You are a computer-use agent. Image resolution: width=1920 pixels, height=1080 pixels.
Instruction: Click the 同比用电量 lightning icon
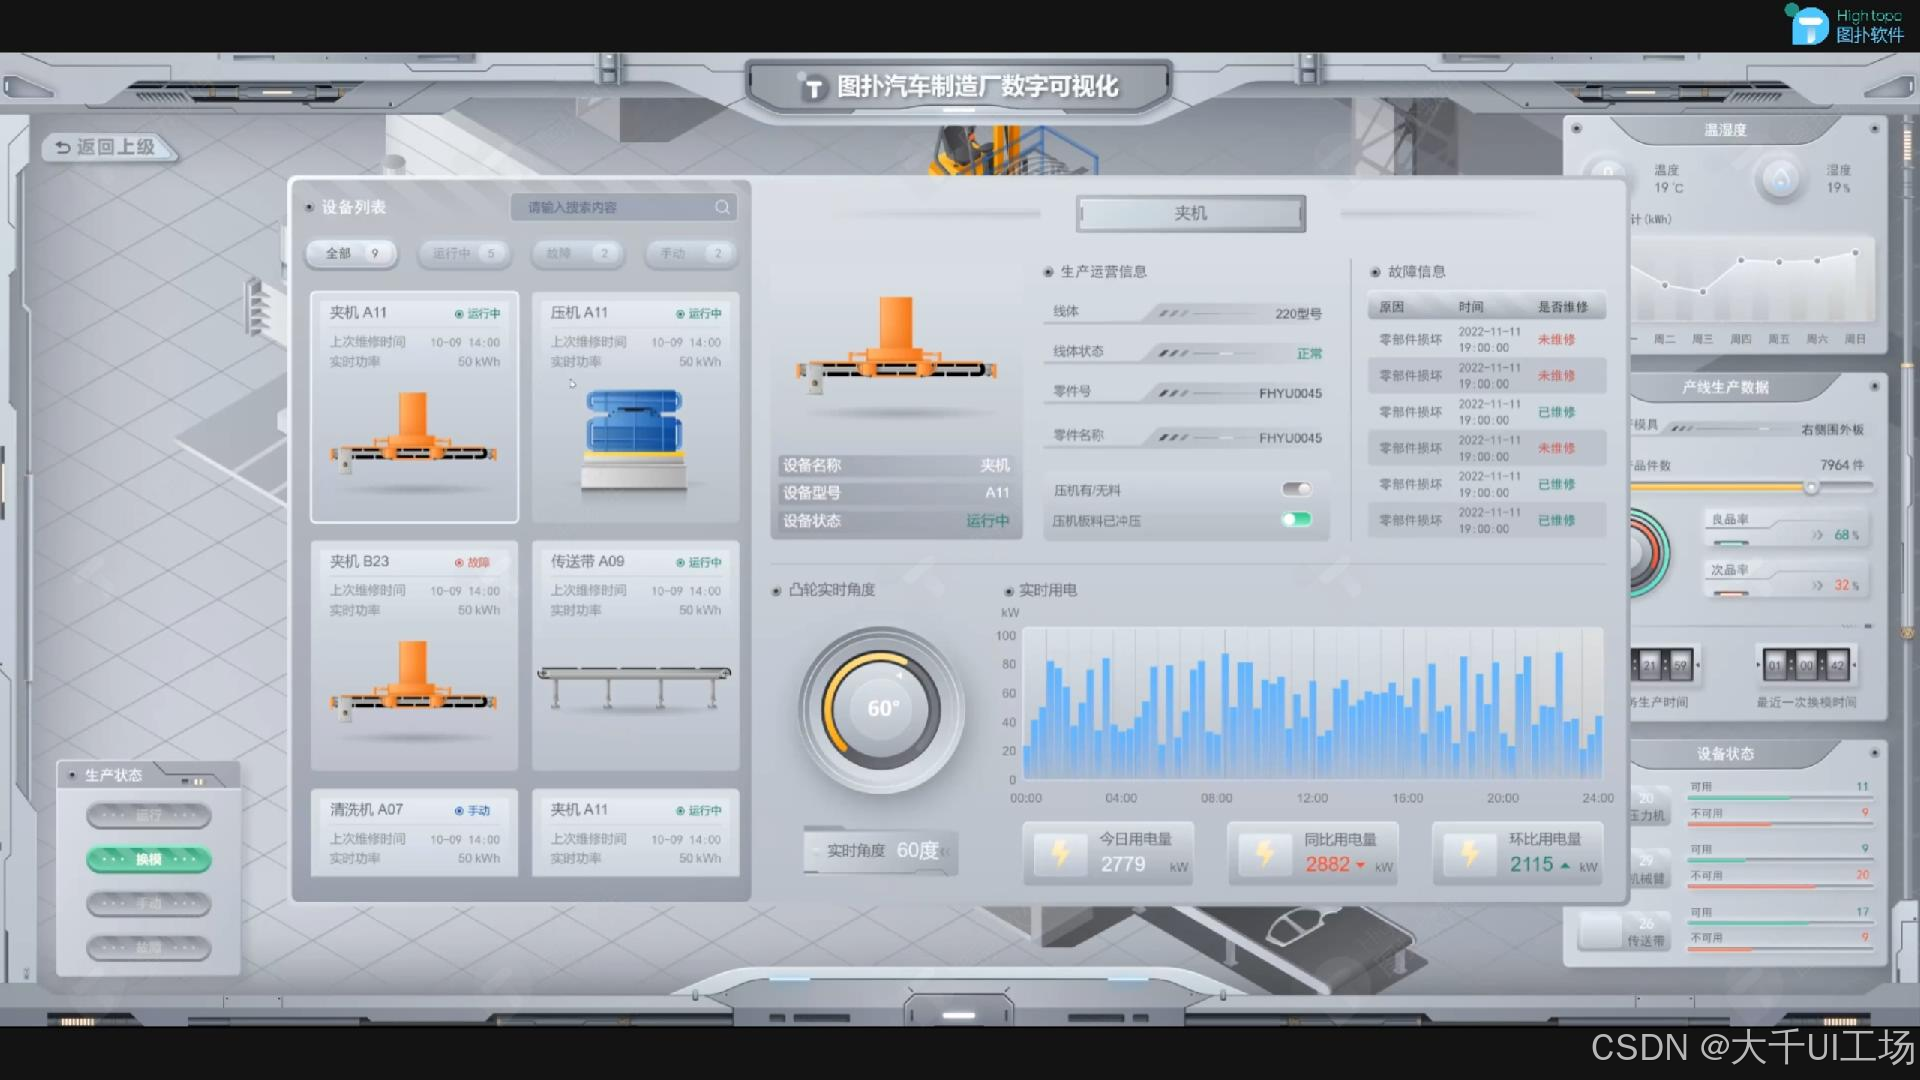click(1265, 853)
